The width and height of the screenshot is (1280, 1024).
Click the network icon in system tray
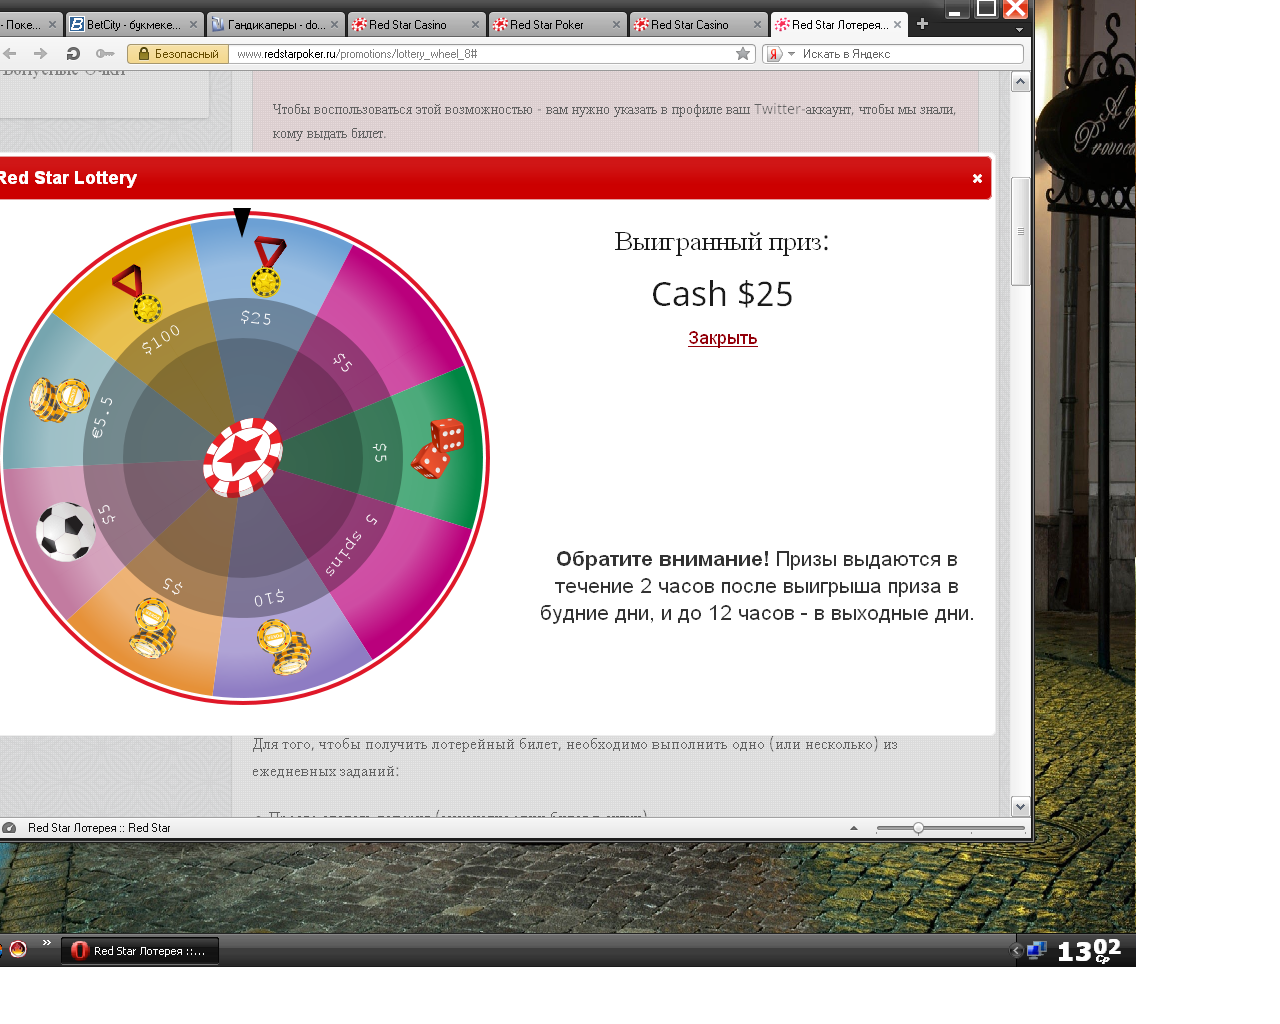tap(1037, 950)
